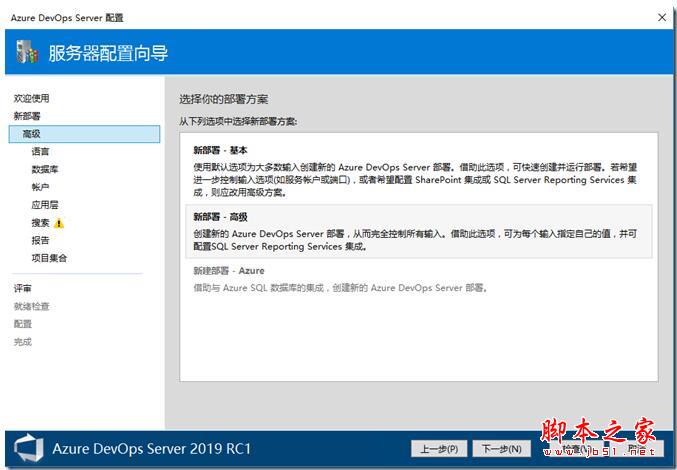Click the Azure DevOps Server 2019 RC1 text
Image resolution: width=677 pixels, height=470 pixels.
pyautogui.click(x=152, y=448)
